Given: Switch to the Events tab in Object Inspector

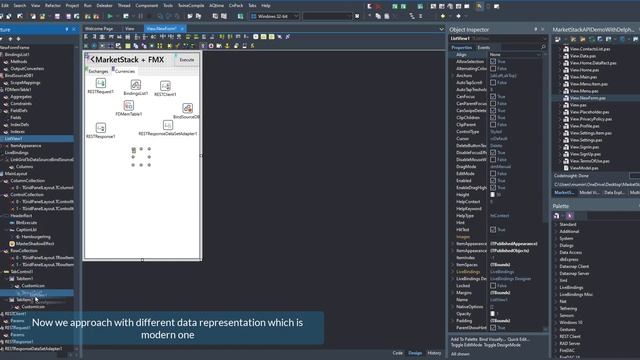Looking at the screenshot, I should [484, 47].
